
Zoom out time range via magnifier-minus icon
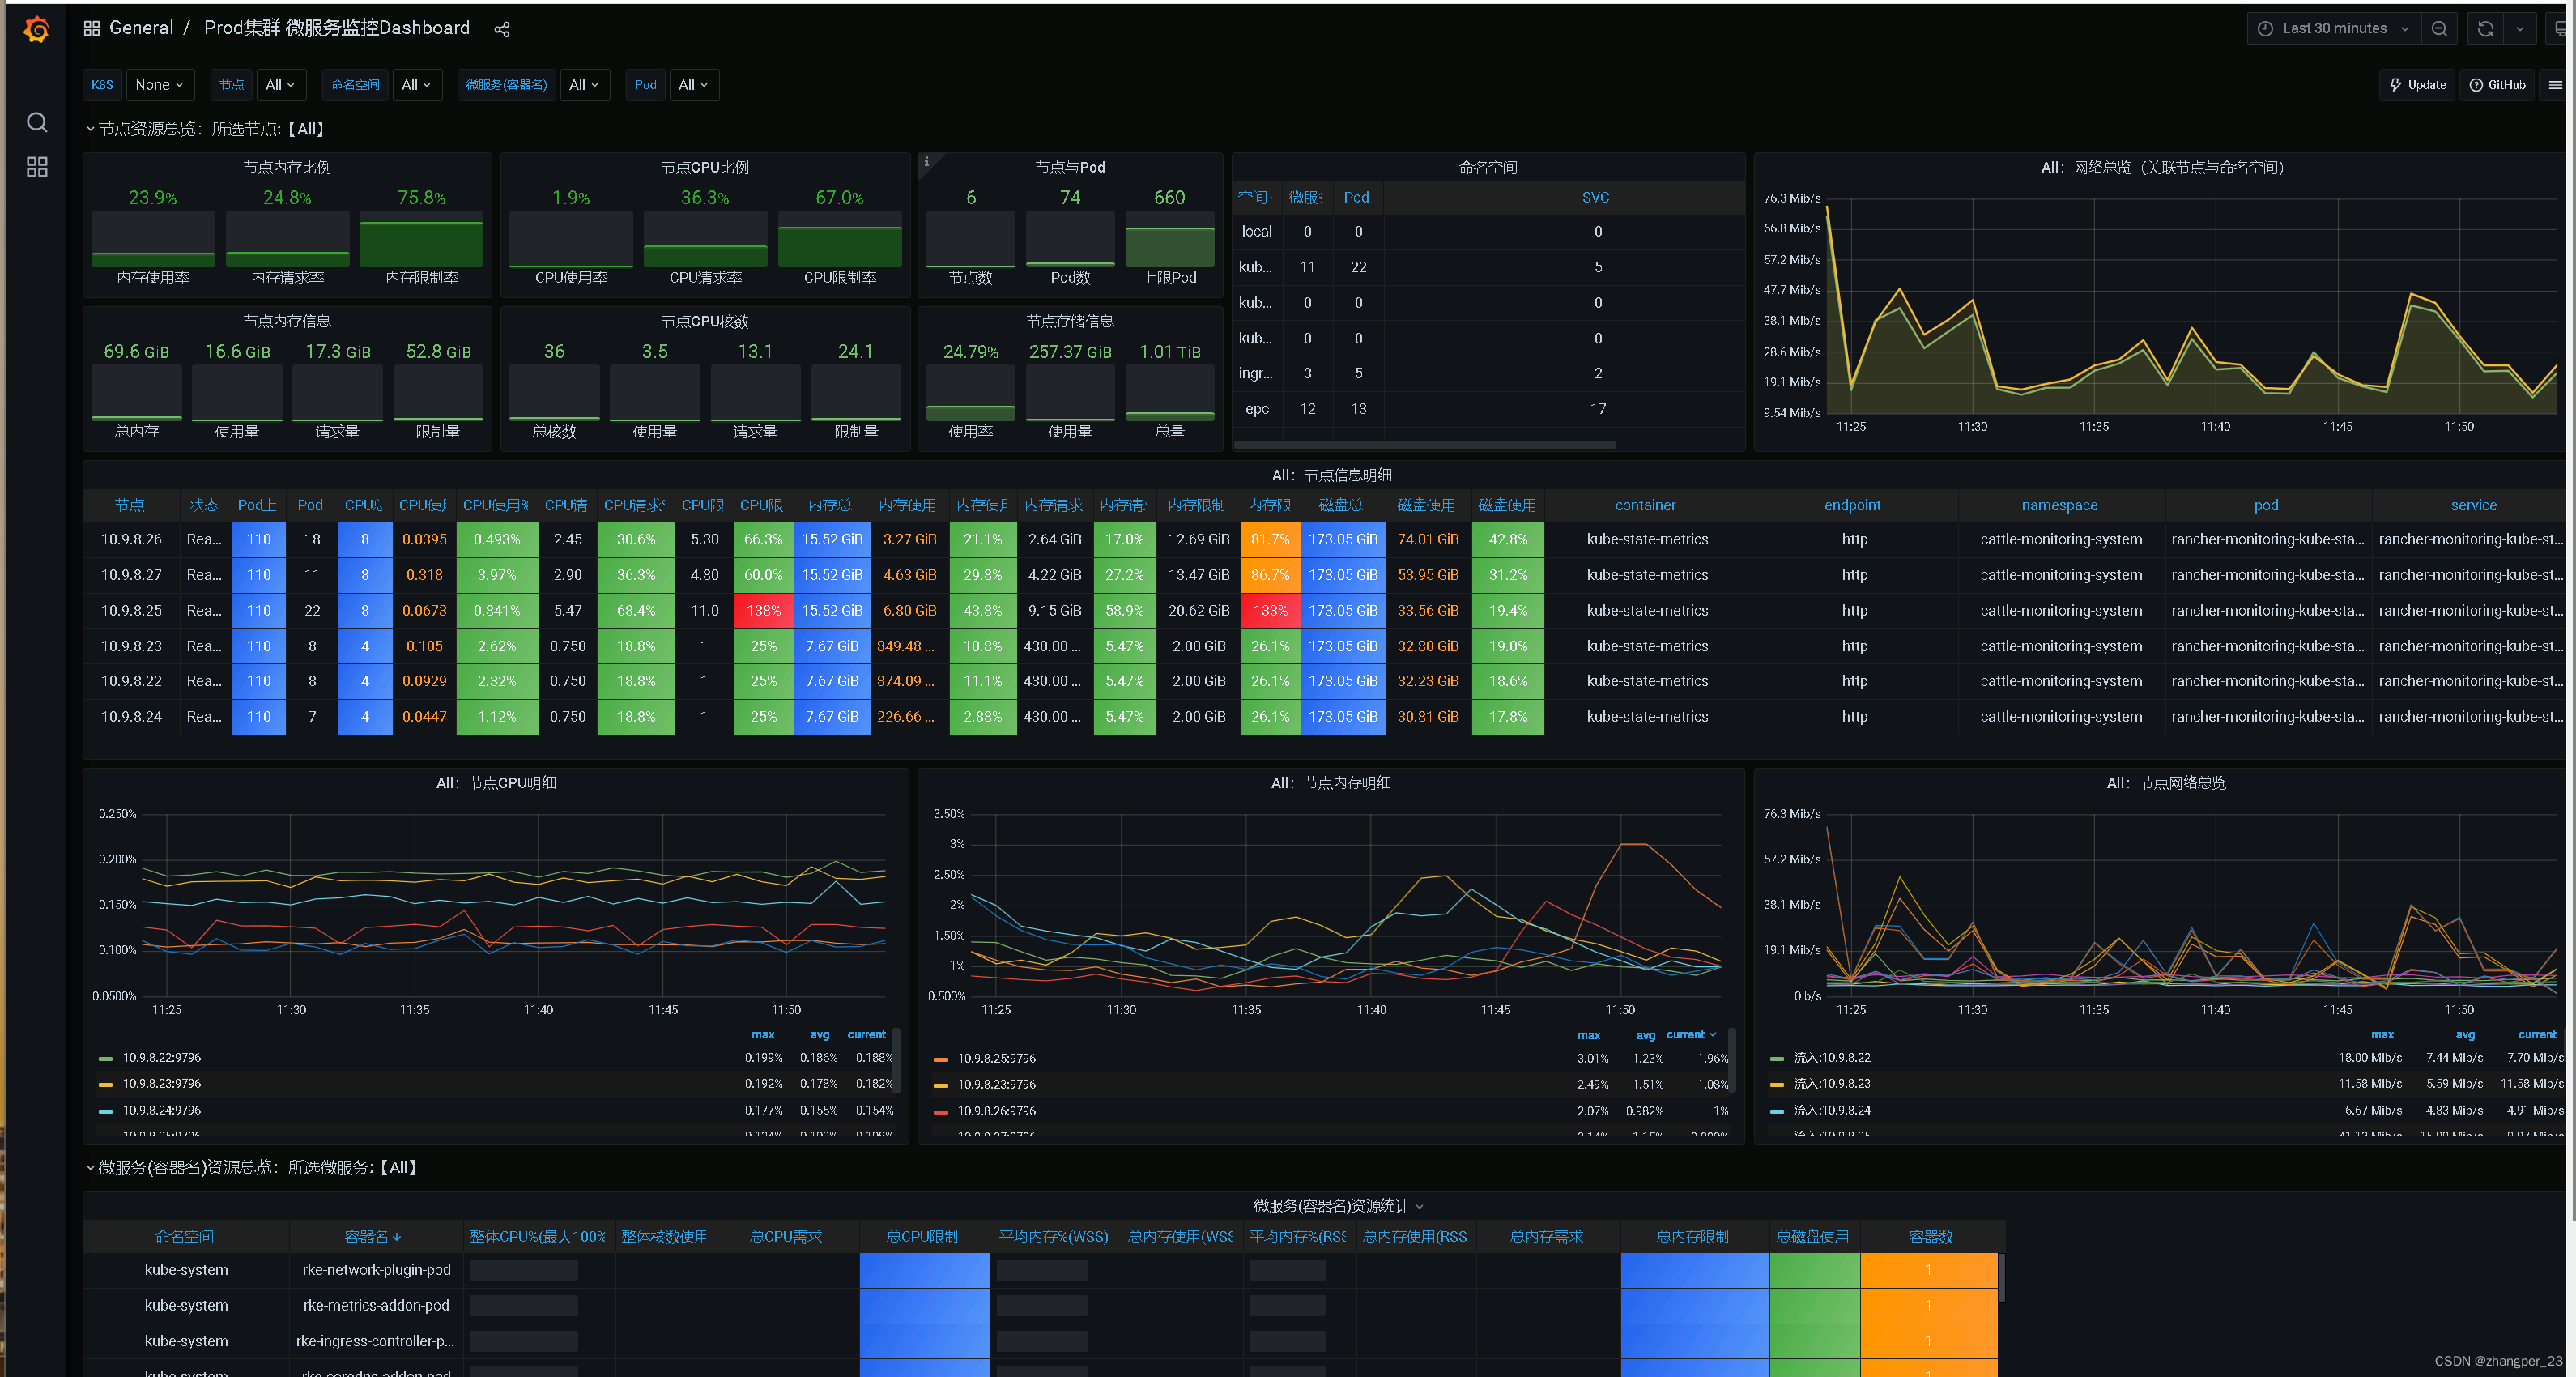coord(2439,28)
